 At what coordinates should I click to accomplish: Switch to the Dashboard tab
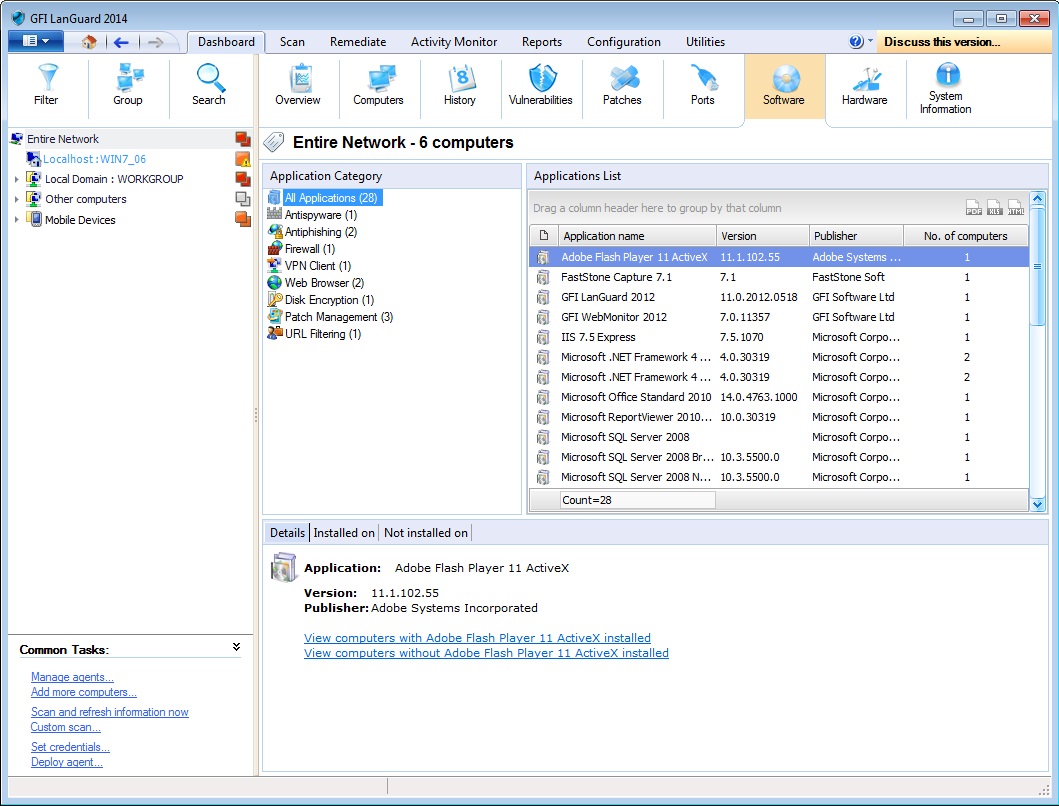[226, 42]
